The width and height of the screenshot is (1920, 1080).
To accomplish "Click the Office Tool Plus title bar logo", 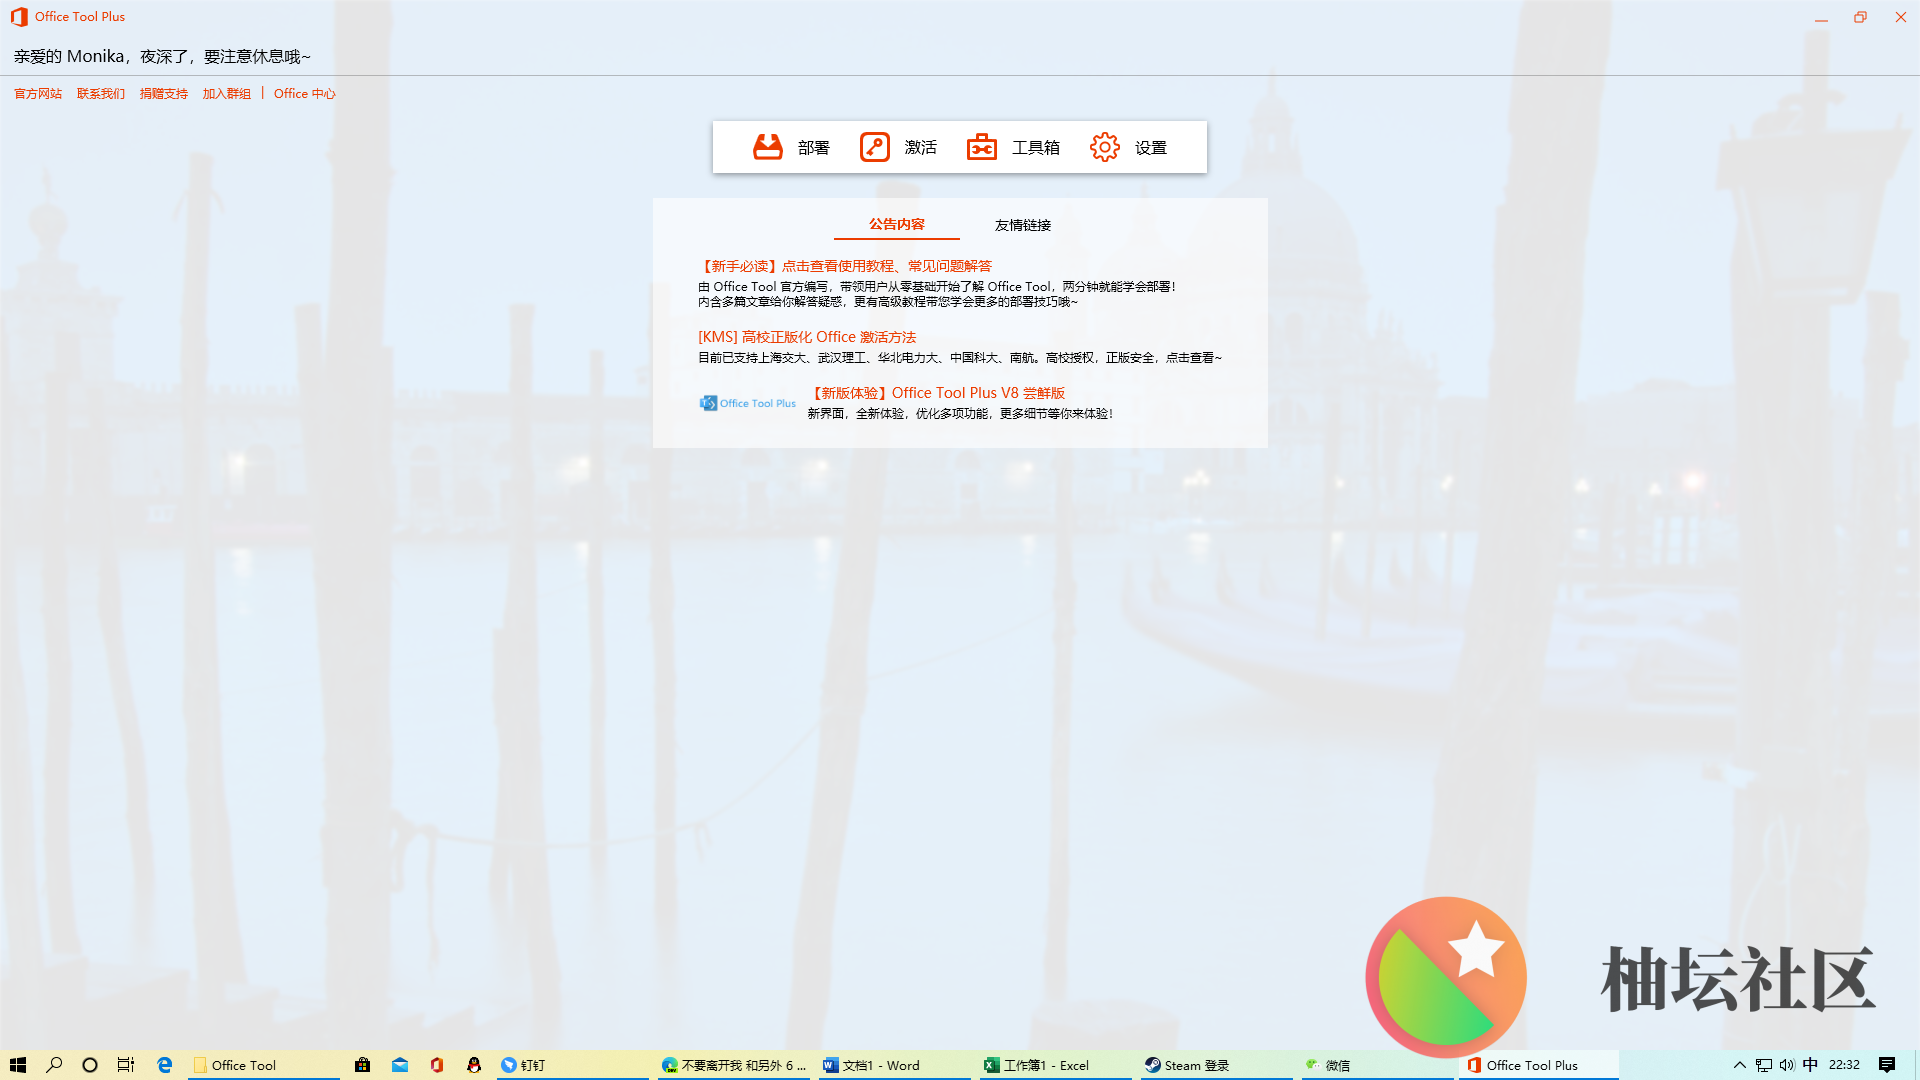I will [x=19, y=17].
